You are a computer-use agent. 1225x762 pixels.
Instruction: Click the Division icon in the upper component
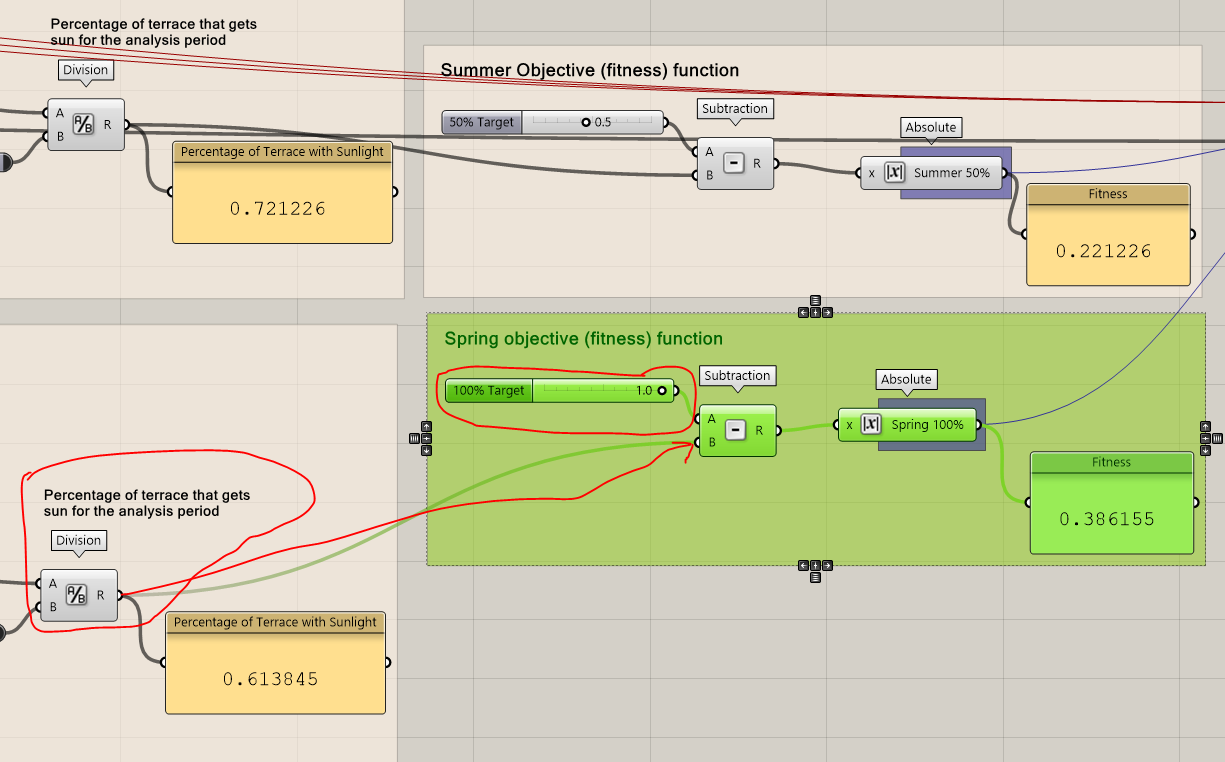point(83,125)
